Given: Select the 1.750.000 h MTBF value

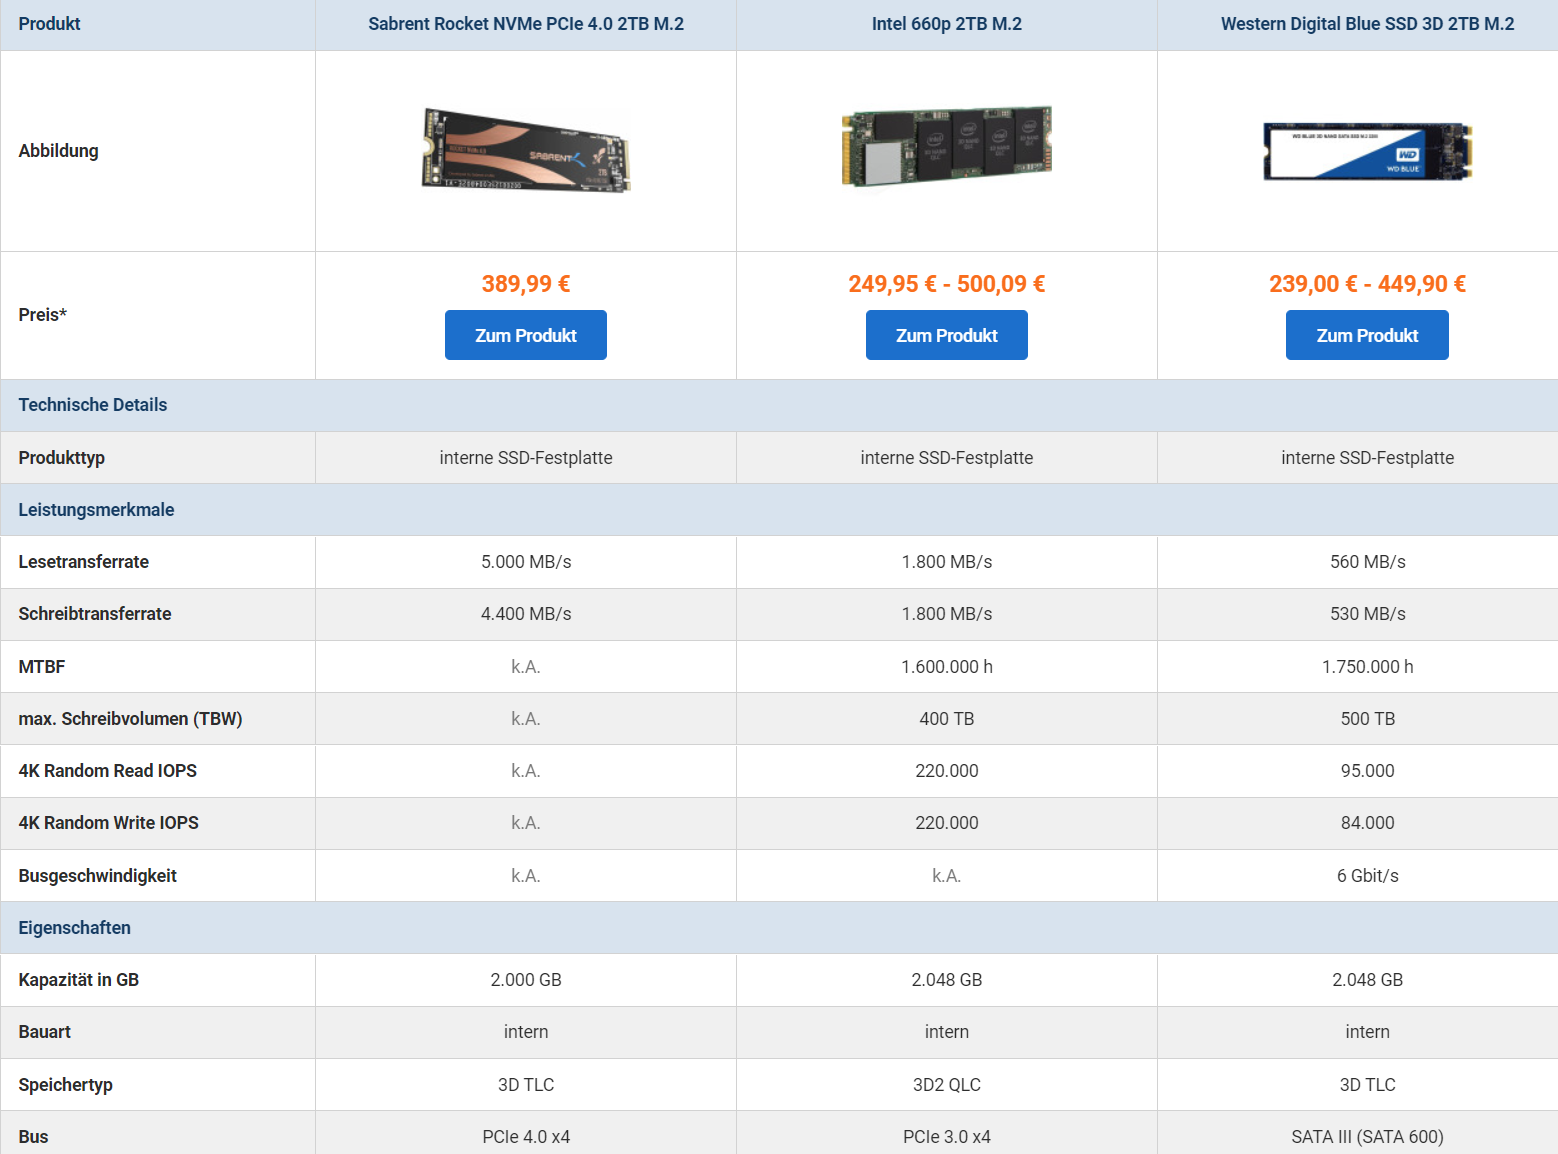Looking at the screenshot, I should coord(1367,667).
